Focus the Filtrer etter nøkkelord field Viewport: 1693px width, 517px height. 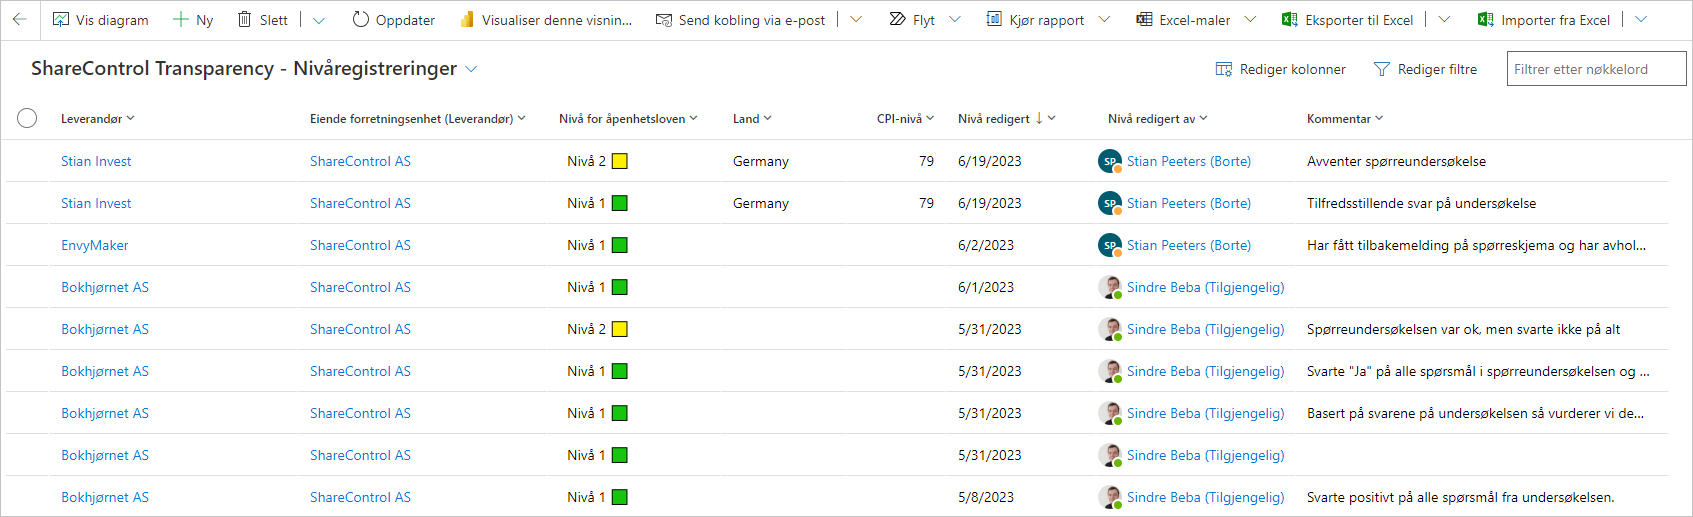tap(1596, 69)
